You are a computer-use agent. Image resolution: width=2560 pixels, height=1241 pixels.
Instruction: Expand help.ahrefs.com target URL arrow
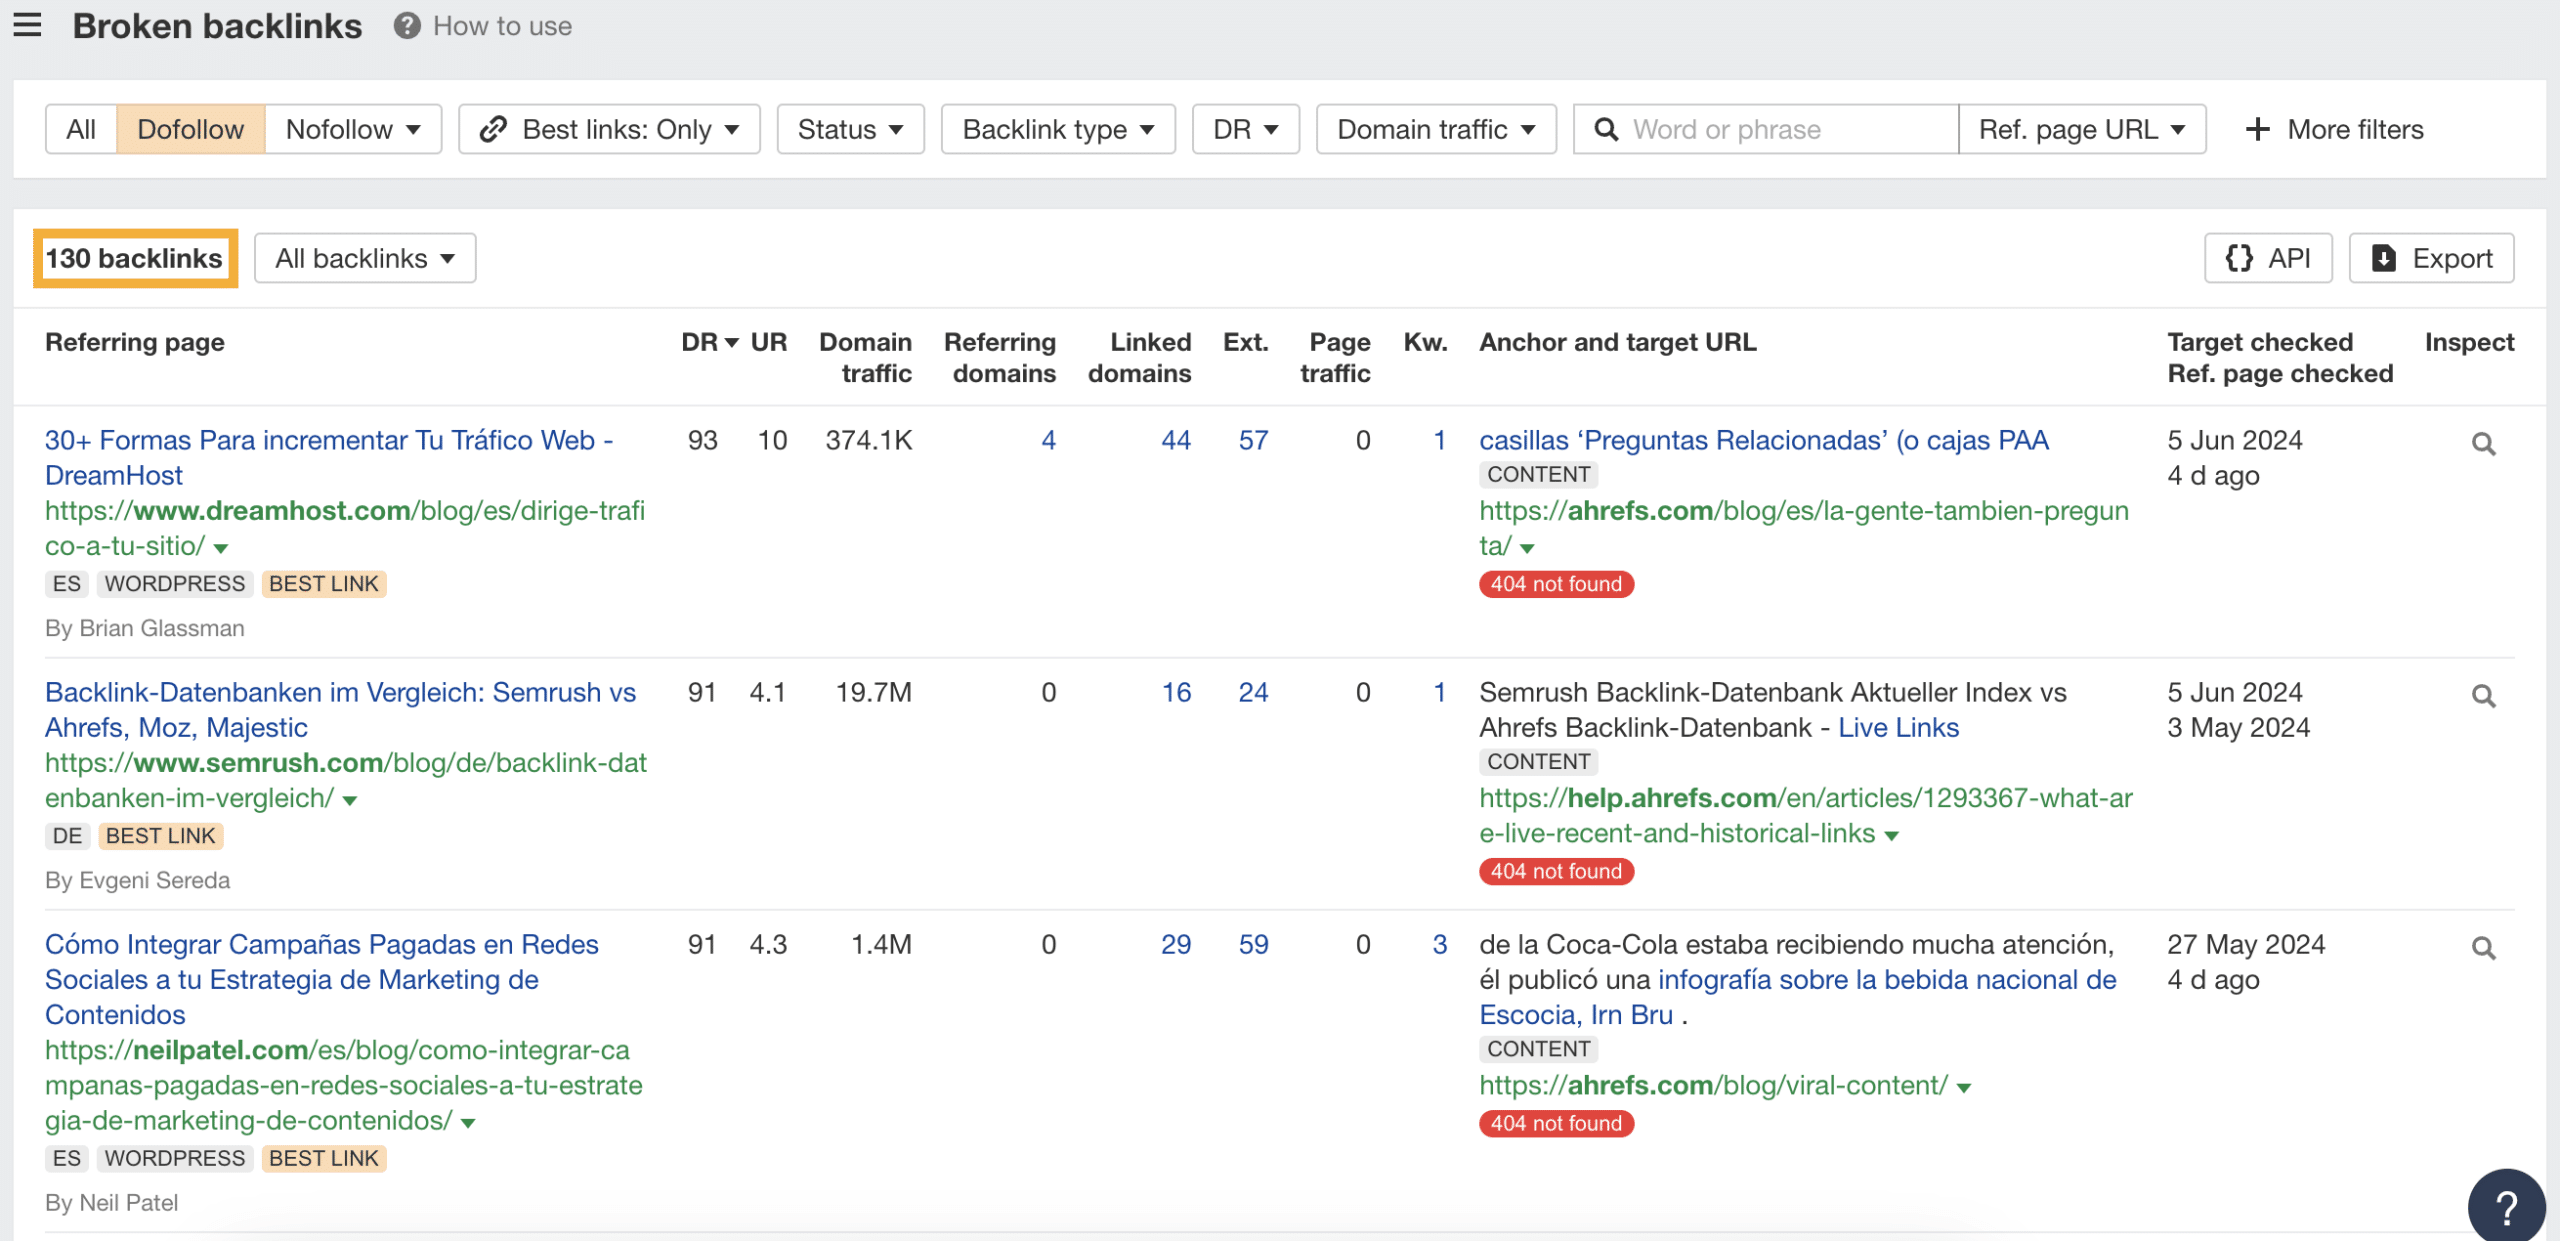(1891, 835)
